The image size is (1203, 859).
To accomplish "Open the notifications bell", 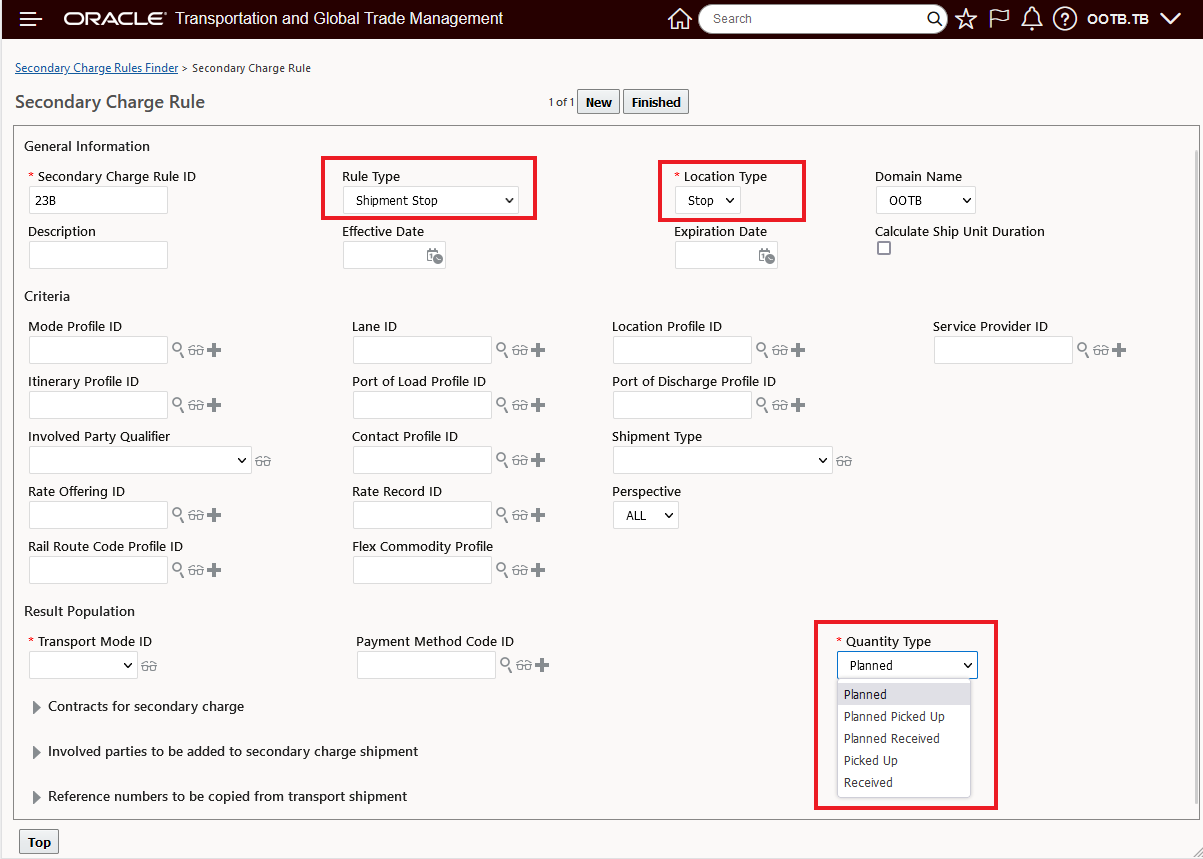I will pyautogui.click(x=1032, y=19).
